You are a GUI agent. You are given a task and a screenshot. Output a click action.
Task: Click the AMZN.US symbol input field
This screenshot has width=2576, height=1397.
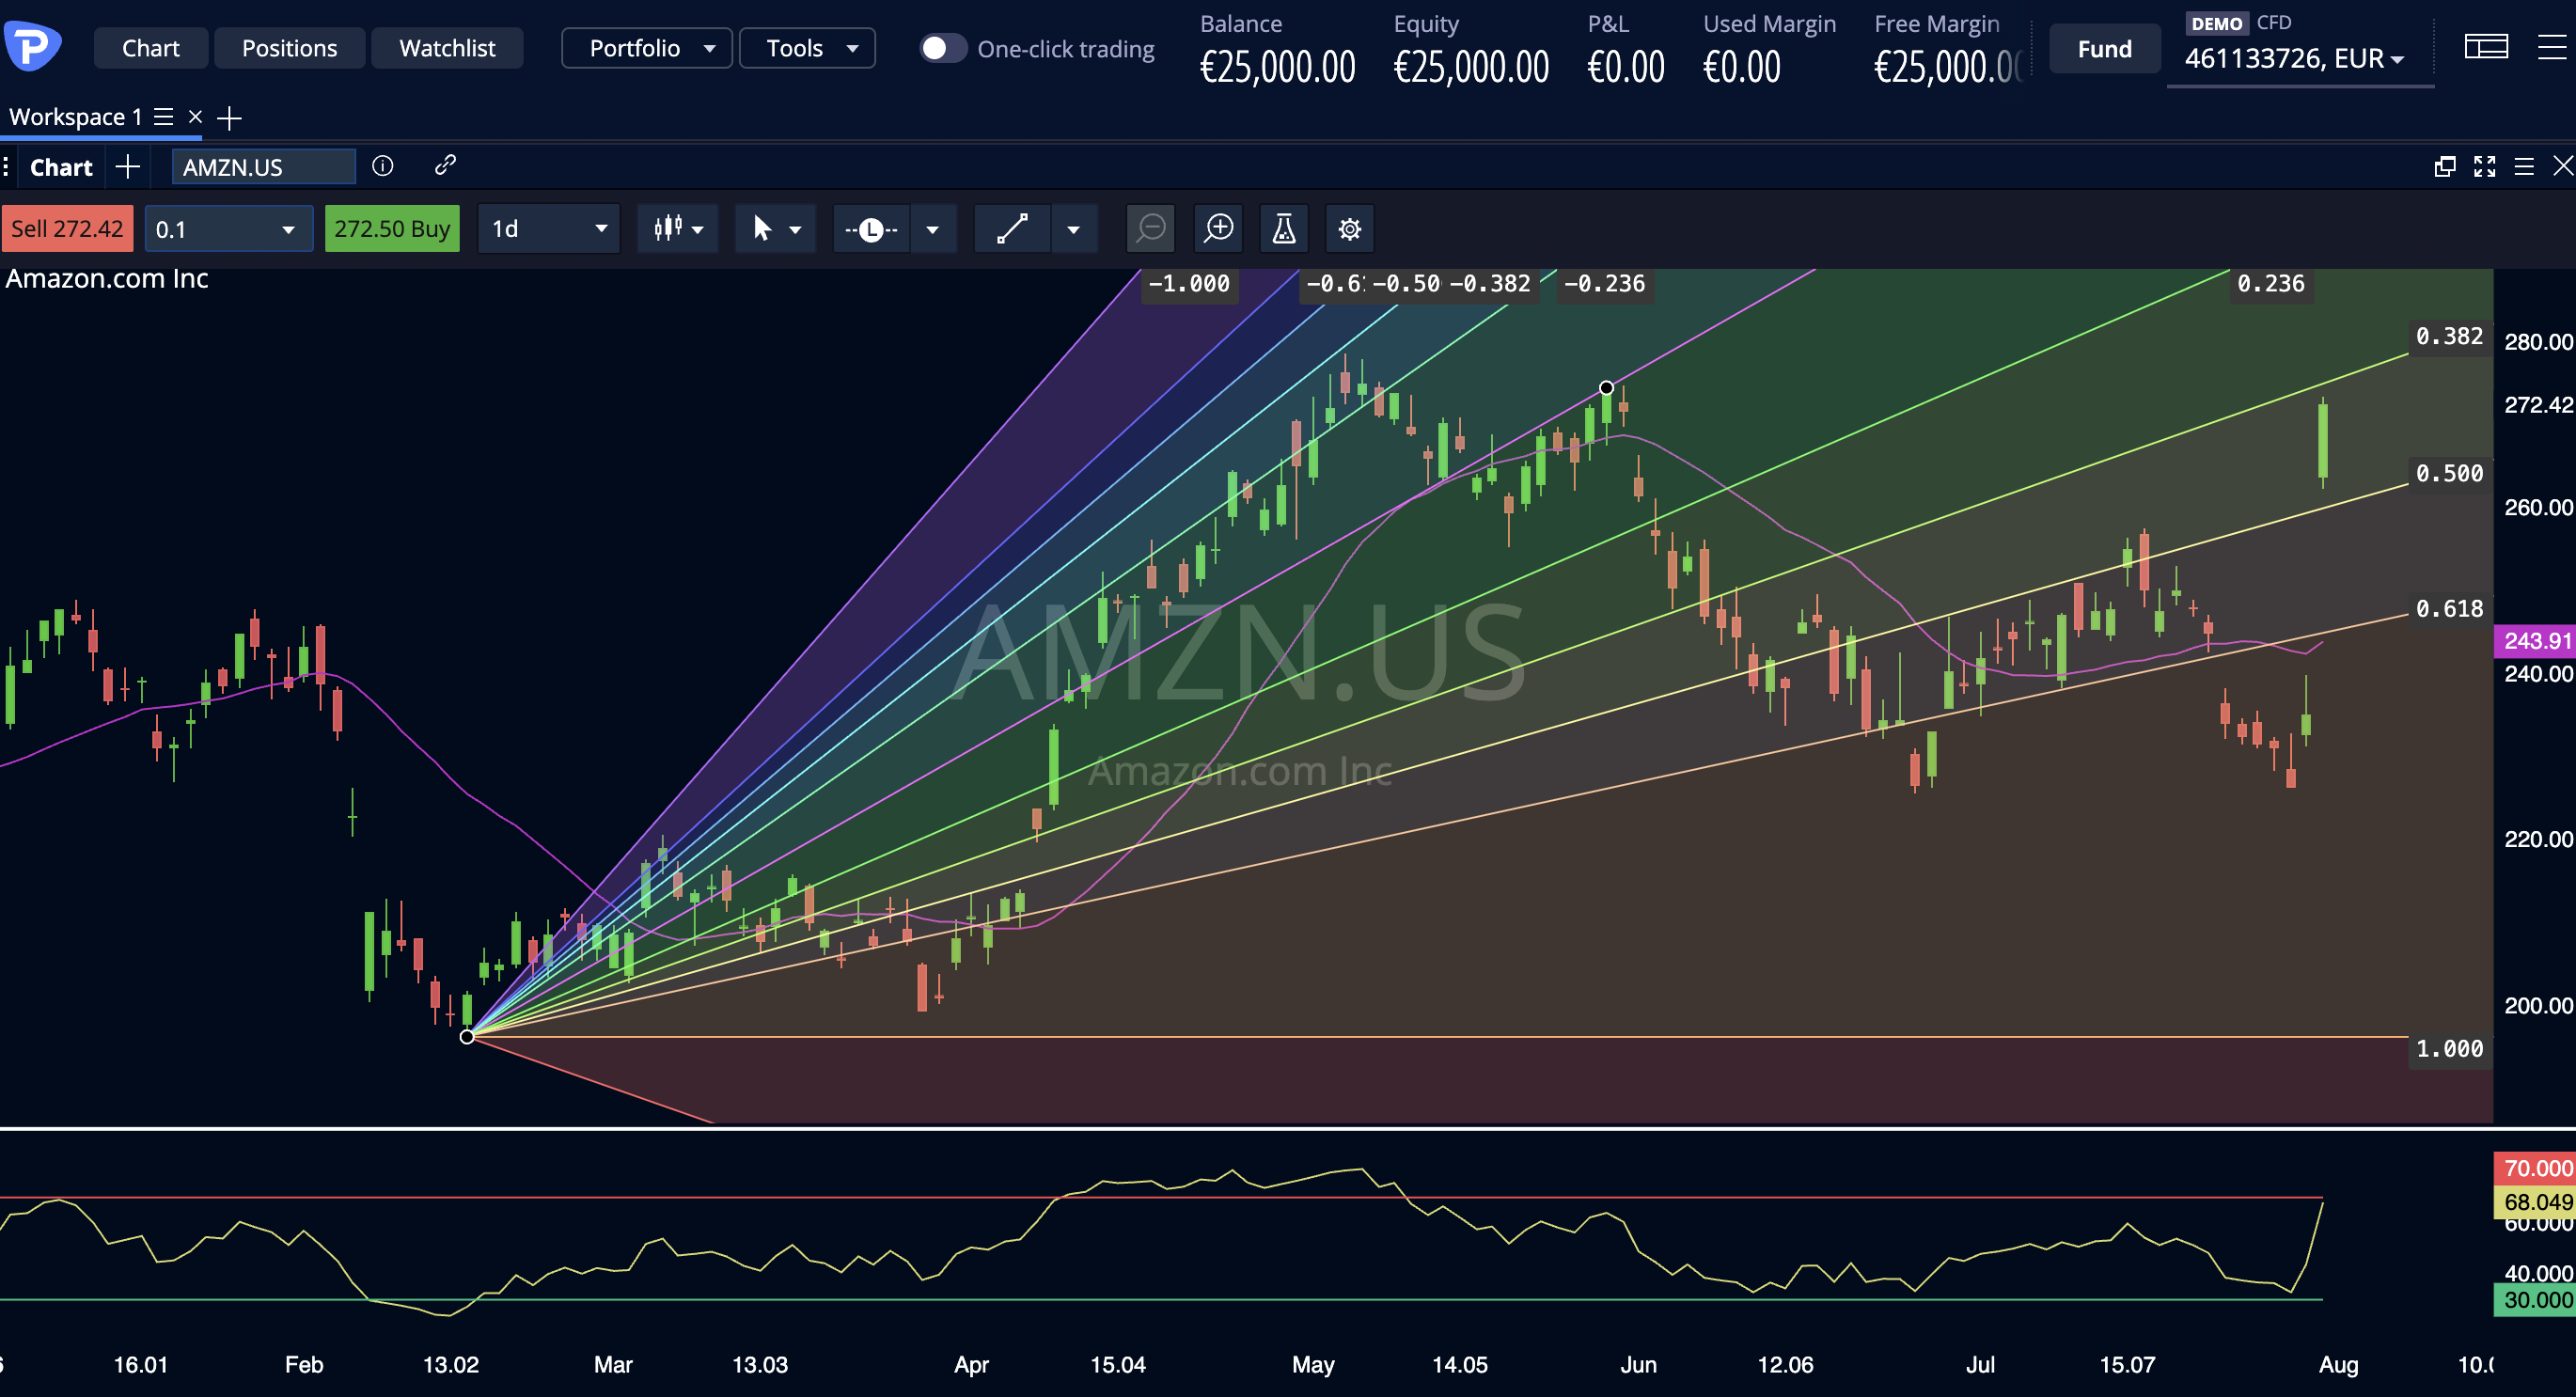click(263, 166)
